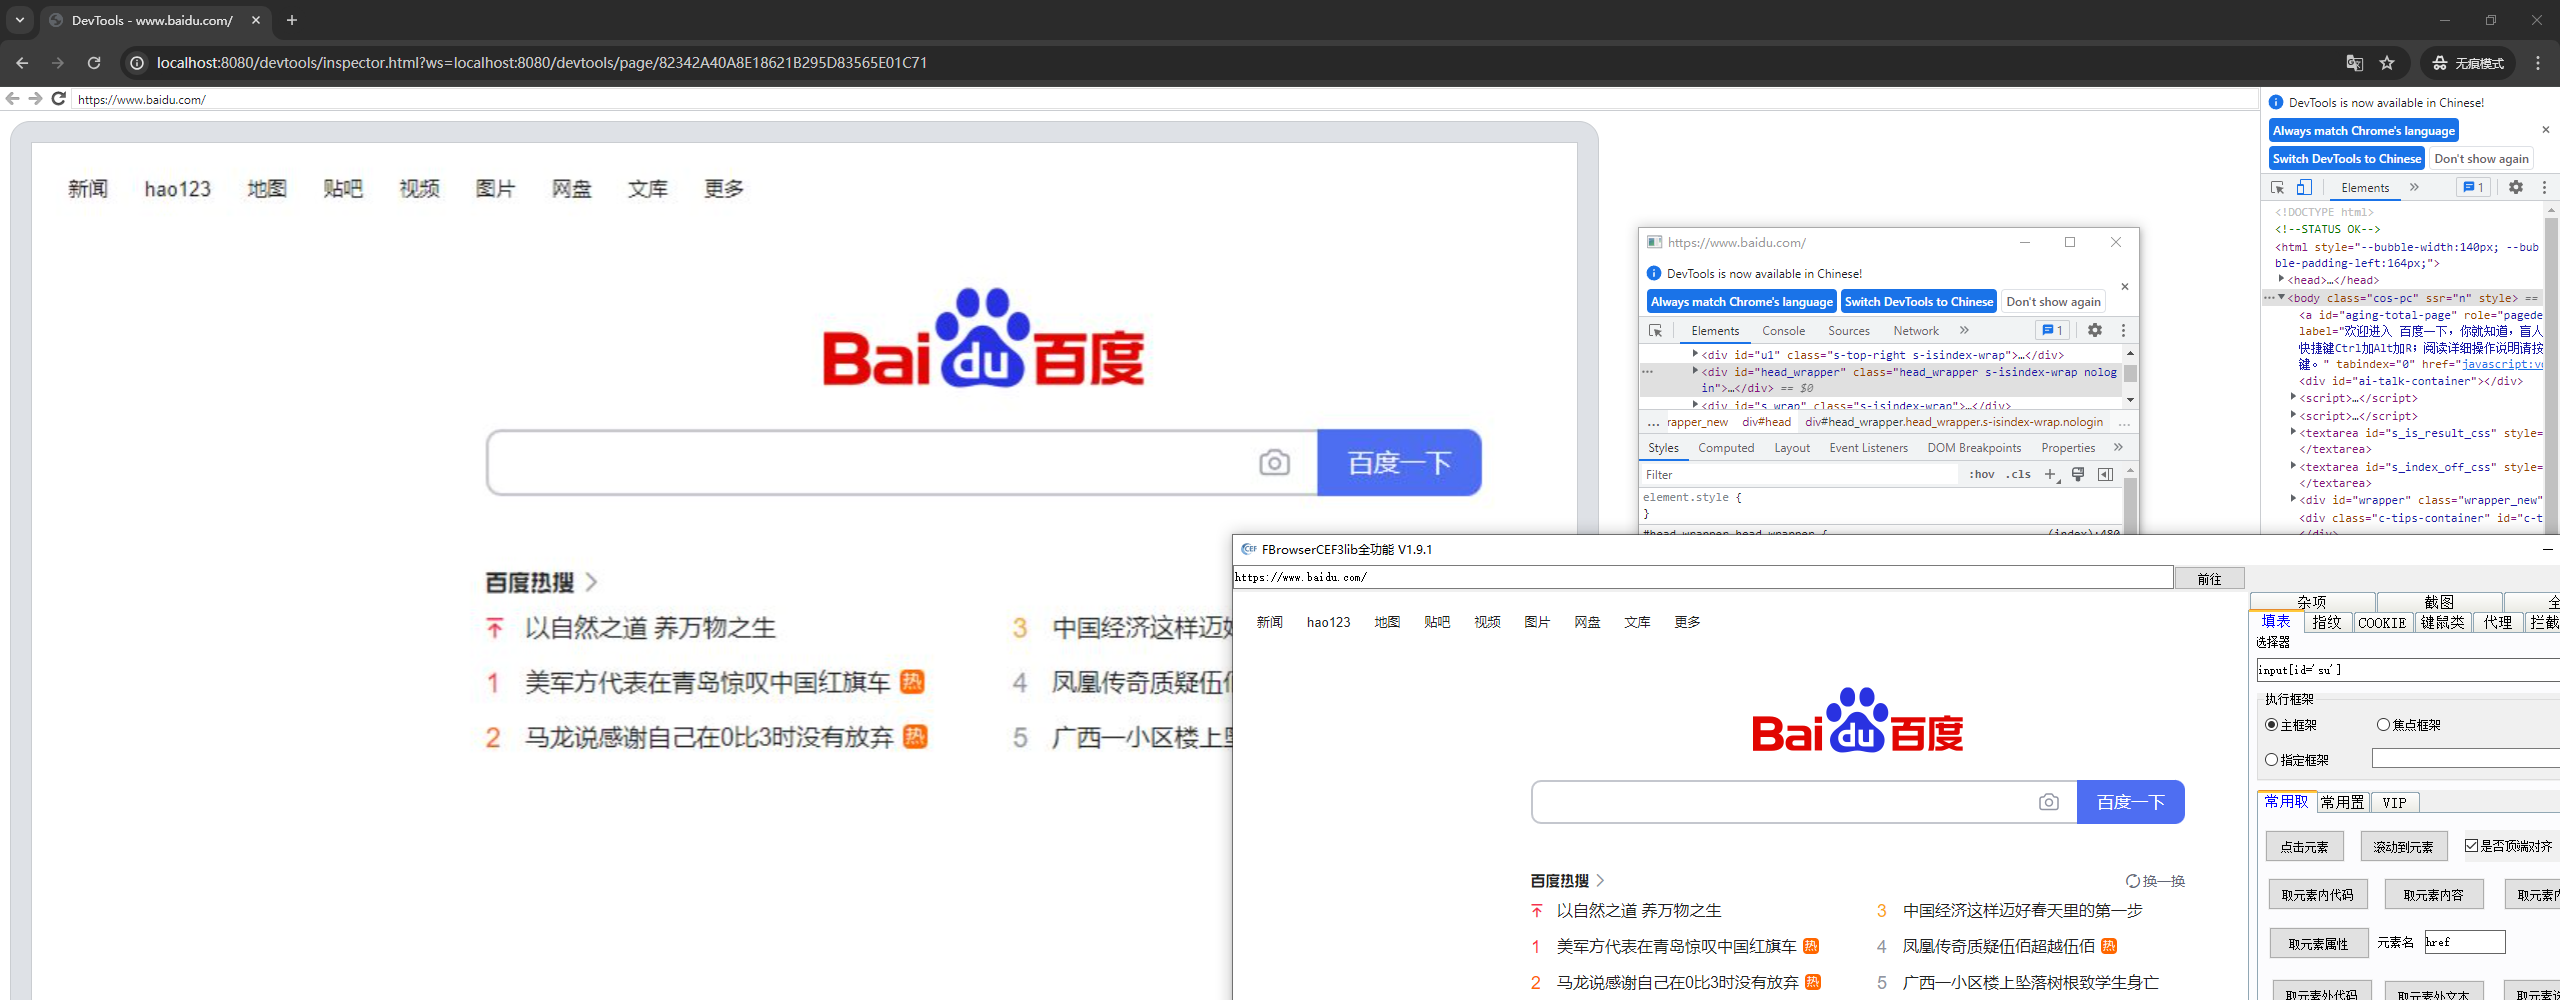
Task: Open the issues badge in floating DevTools window
Action: tap(2052, 330)
